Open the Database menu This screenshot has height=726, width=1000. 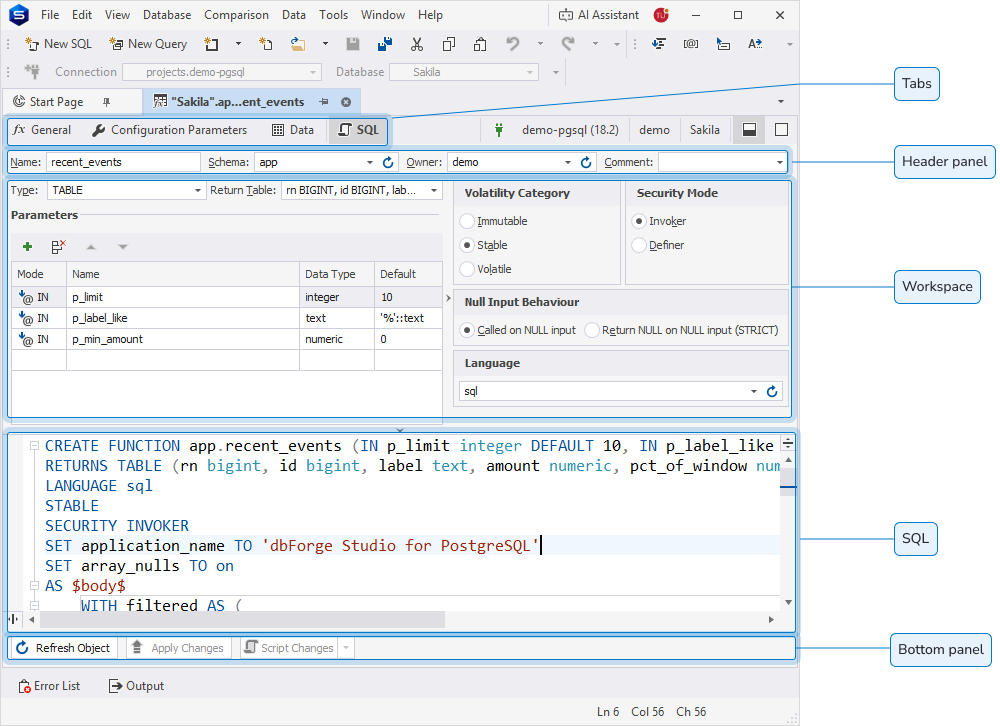pos(167,15)
